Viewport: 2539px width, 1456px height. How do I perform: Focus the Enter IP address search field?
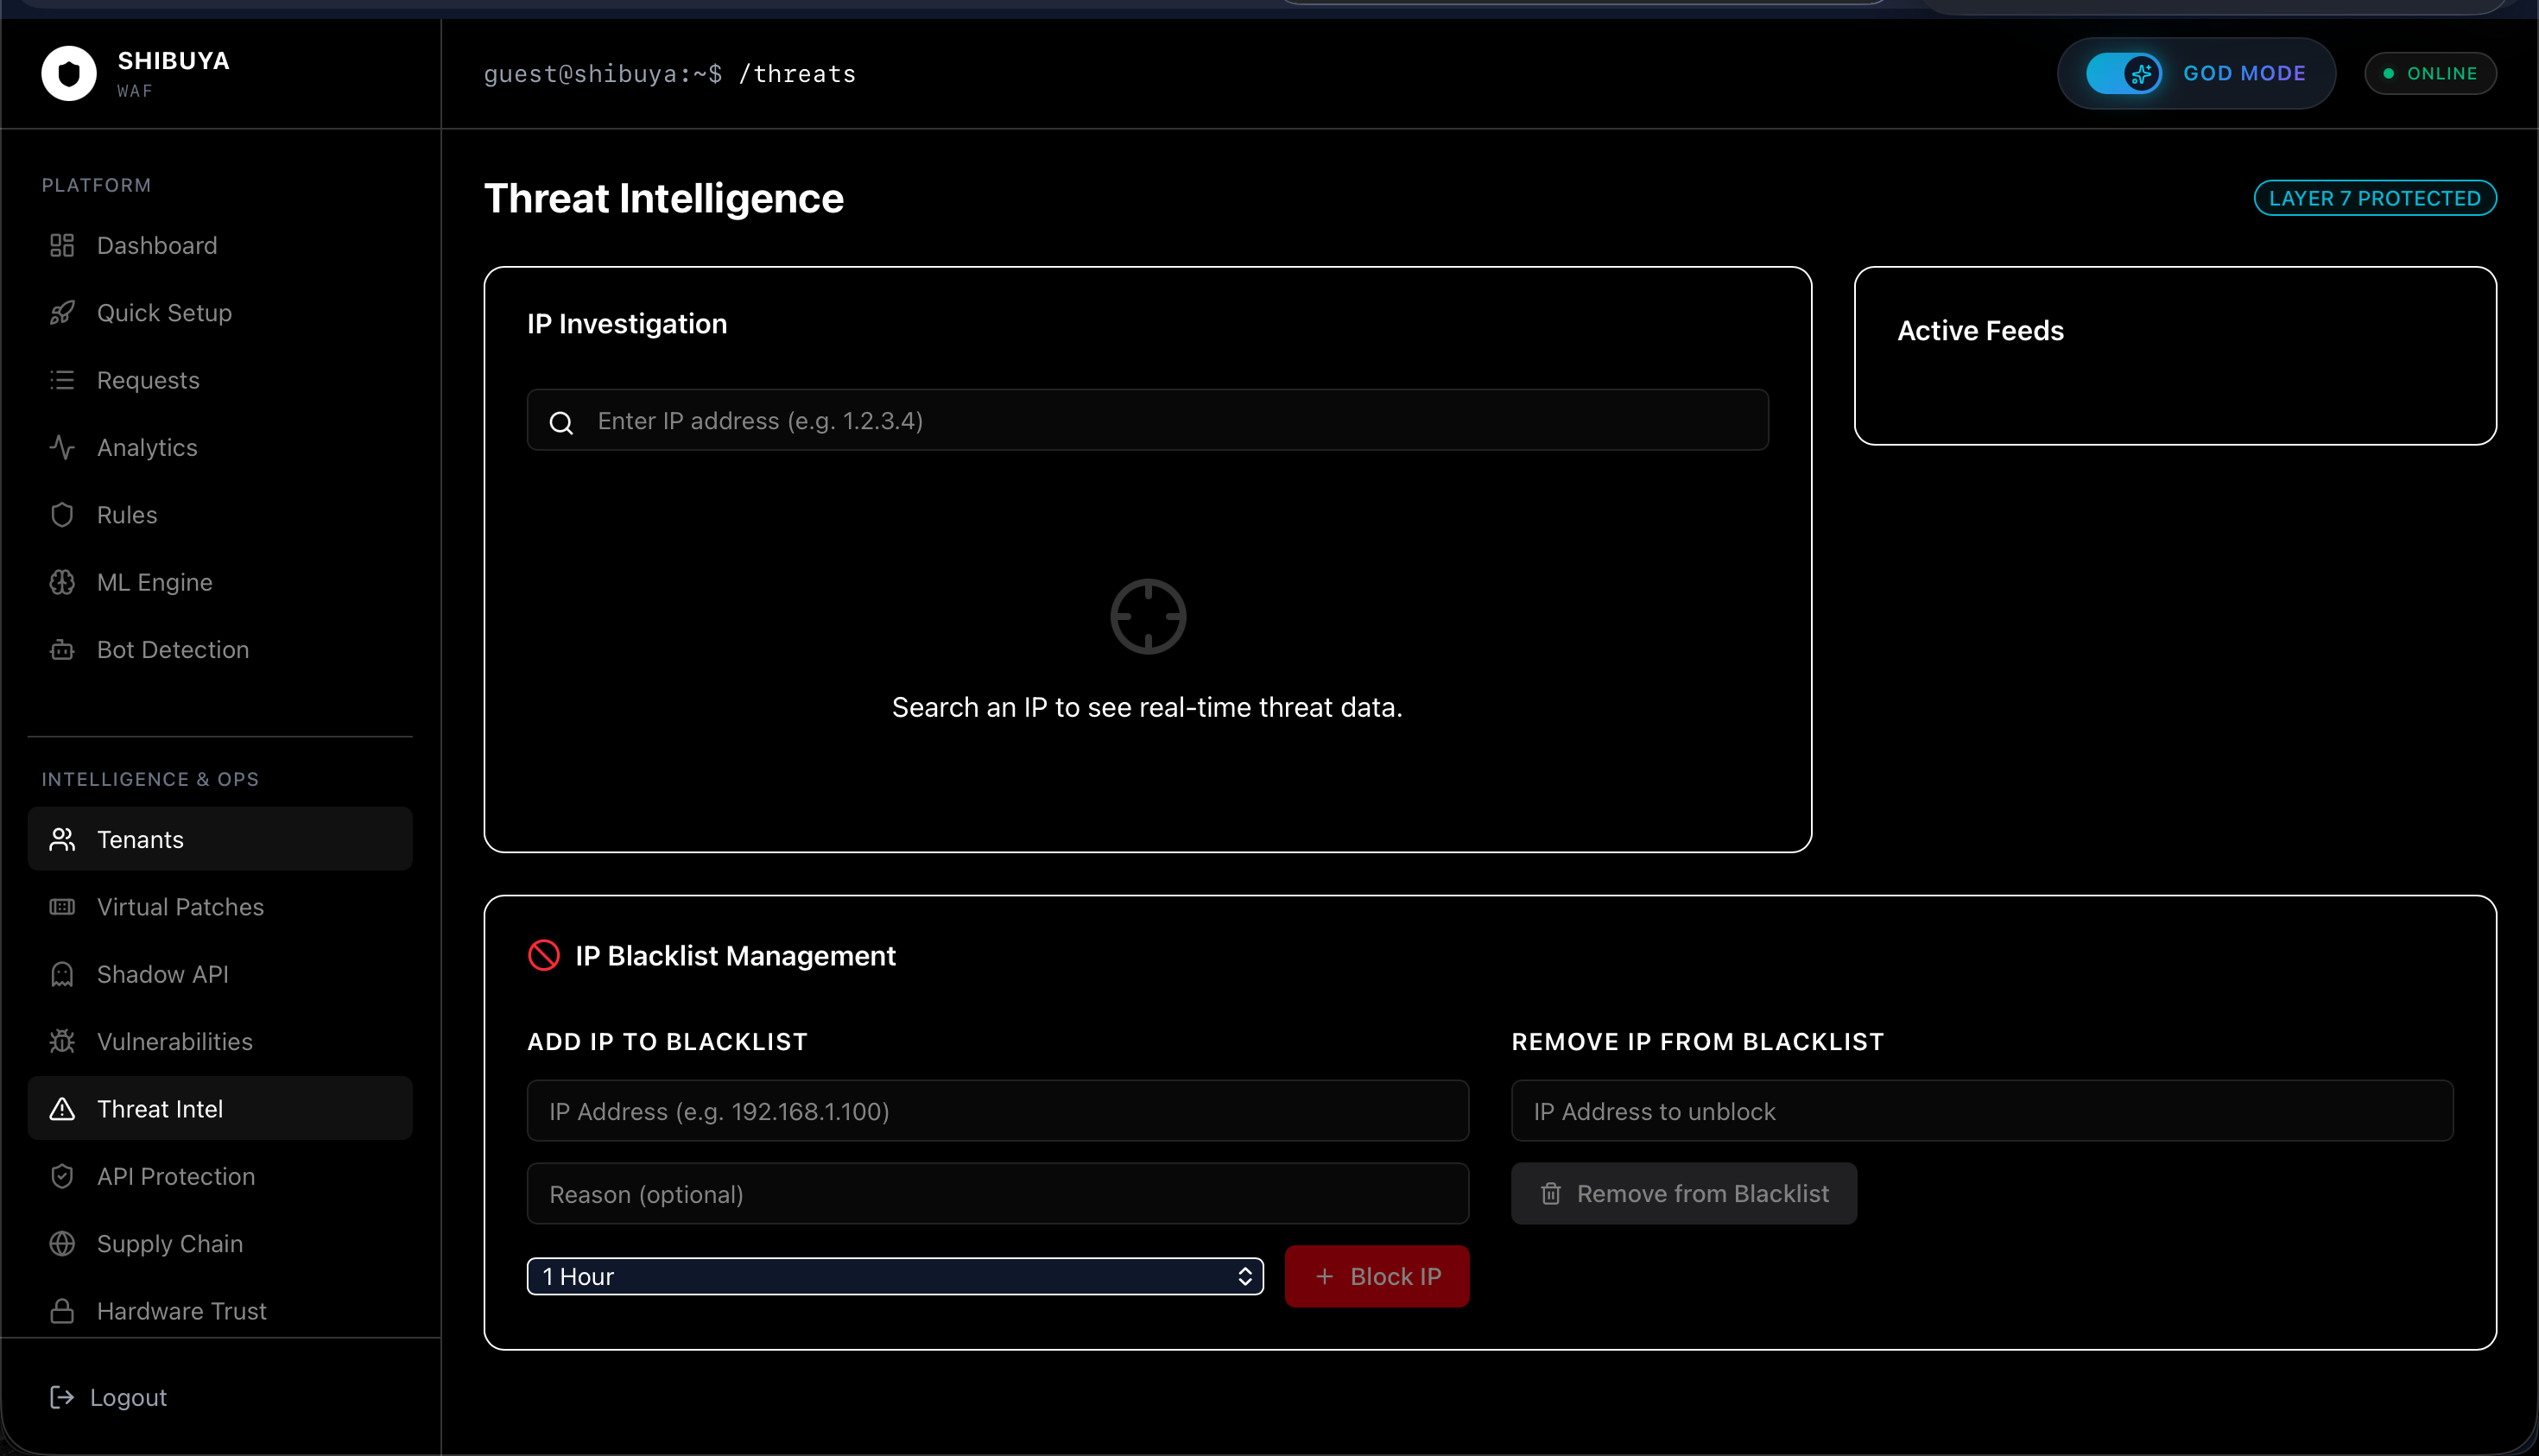coord(1170,421)
